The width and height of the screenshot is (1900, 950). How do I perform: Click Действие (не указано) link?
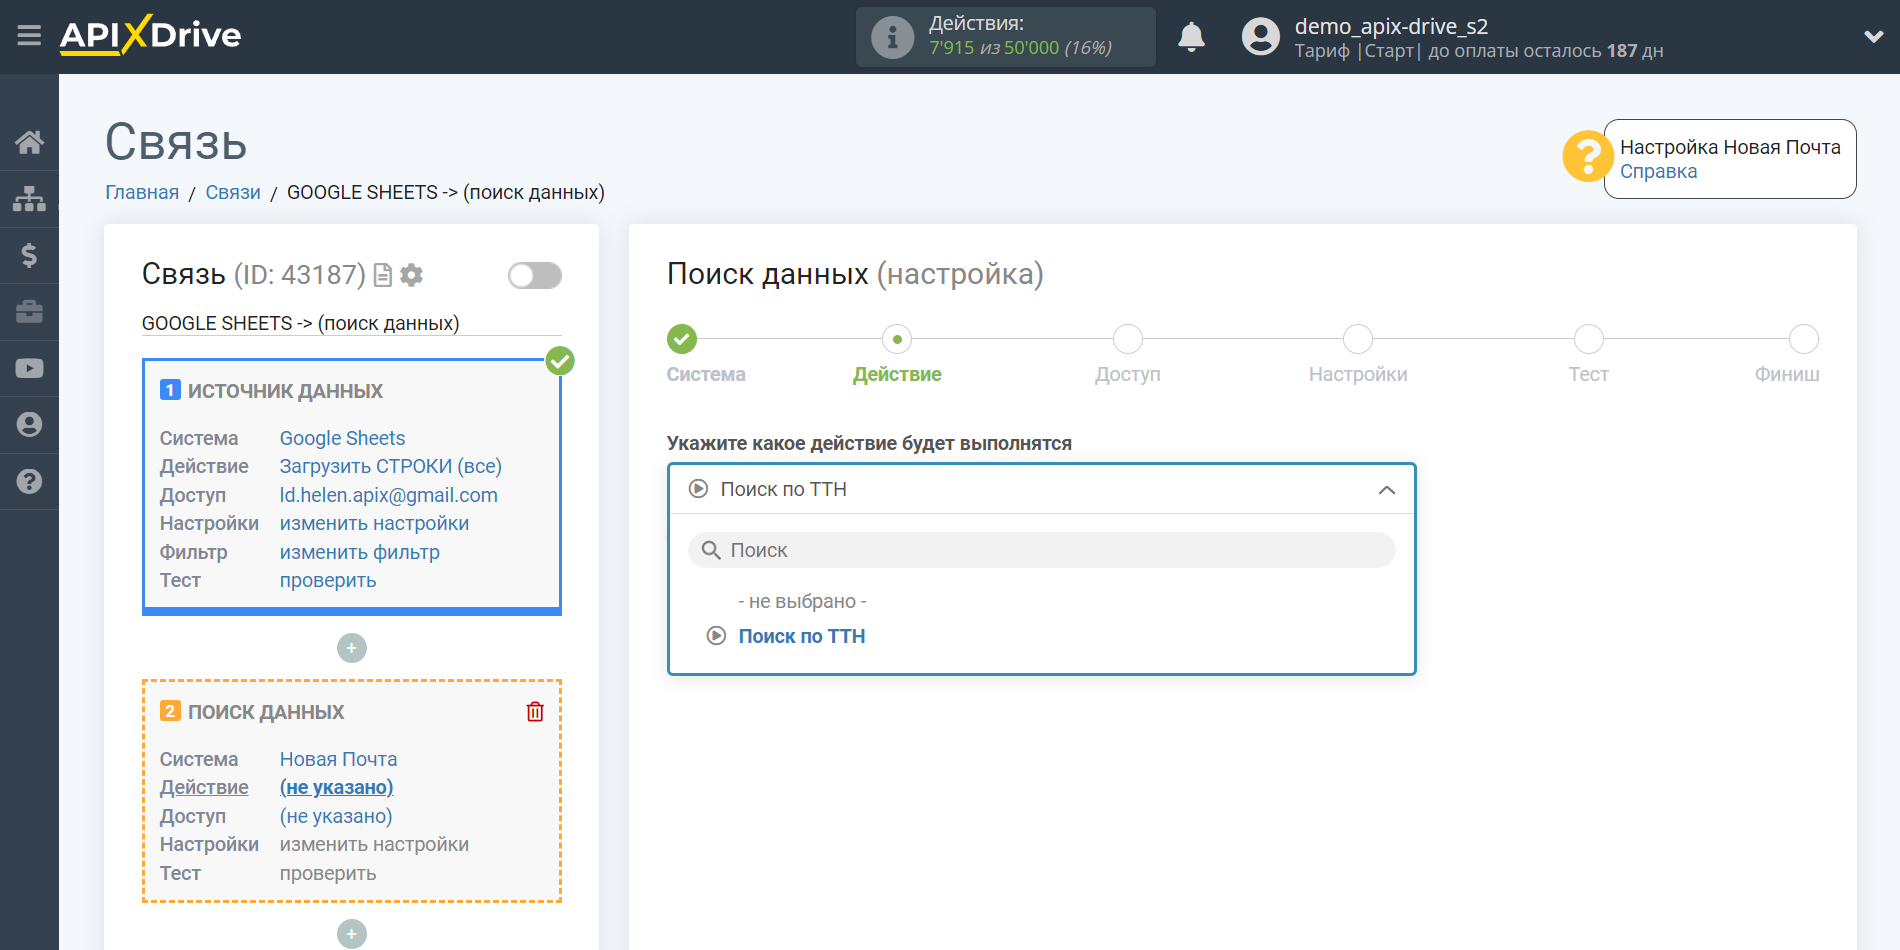pyautogui.click(x=336, y=787)
